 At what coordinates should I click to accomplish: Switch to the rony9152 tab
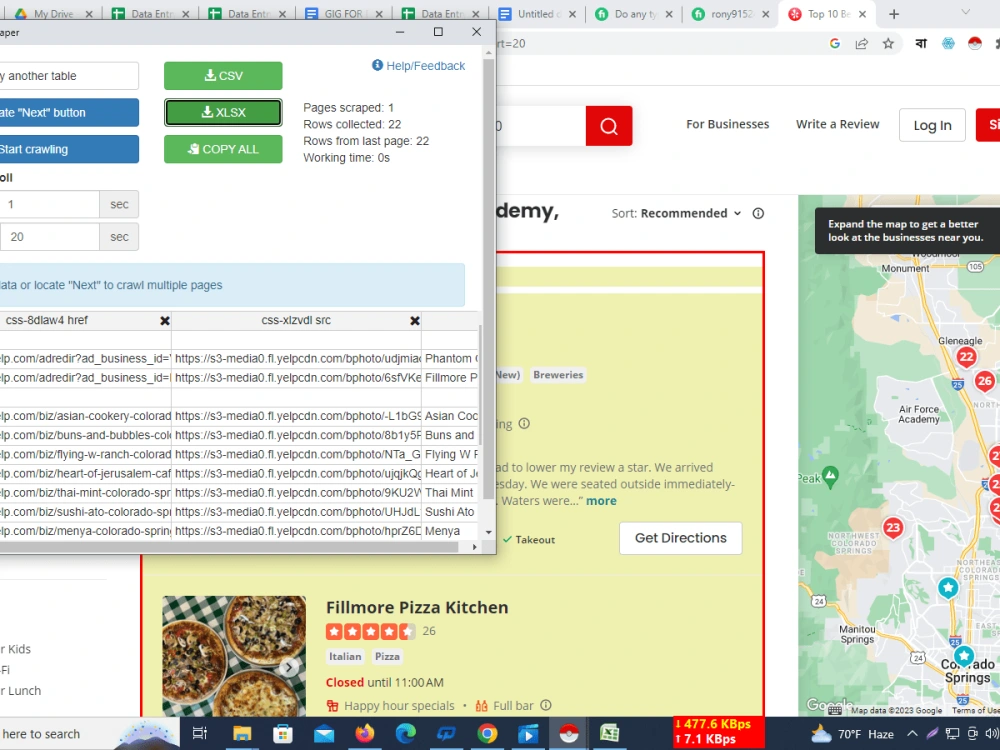coord(731,13)
